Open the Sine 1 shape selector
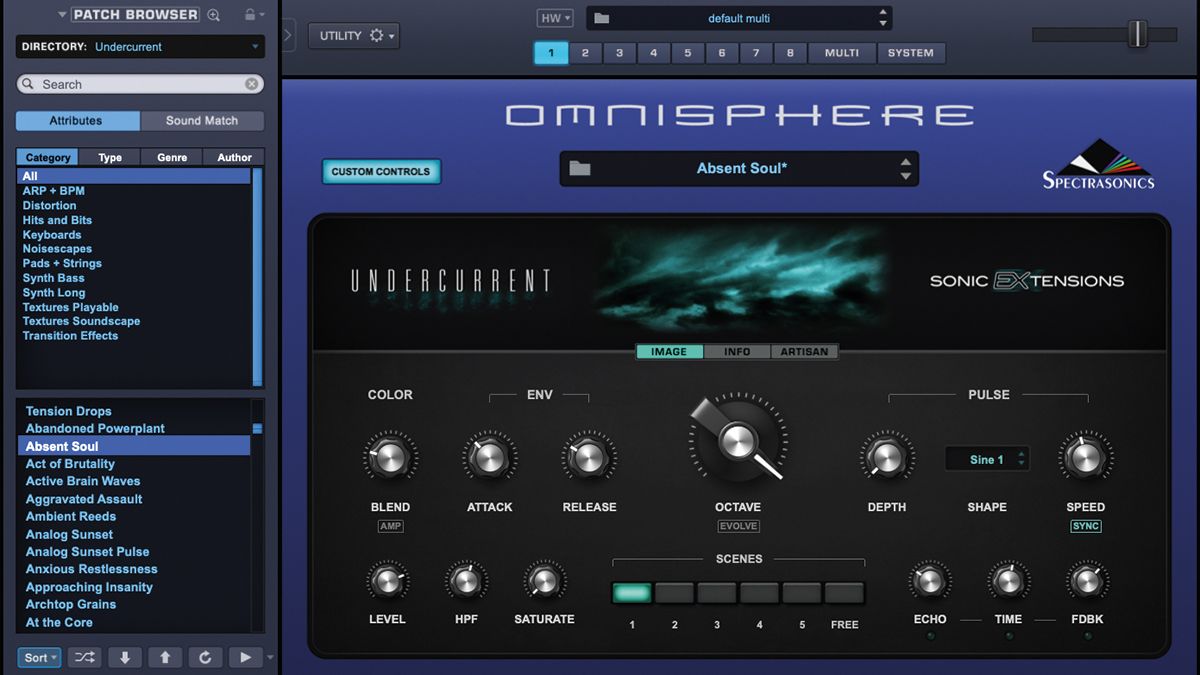 click(987, 459)
